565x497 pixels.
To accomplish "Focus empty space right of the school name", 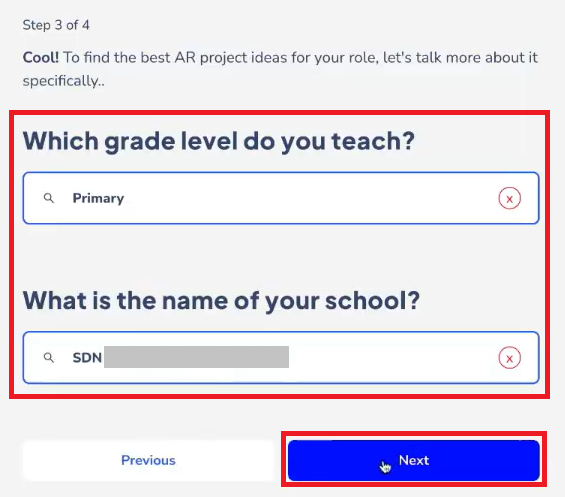I will point(393,358).
